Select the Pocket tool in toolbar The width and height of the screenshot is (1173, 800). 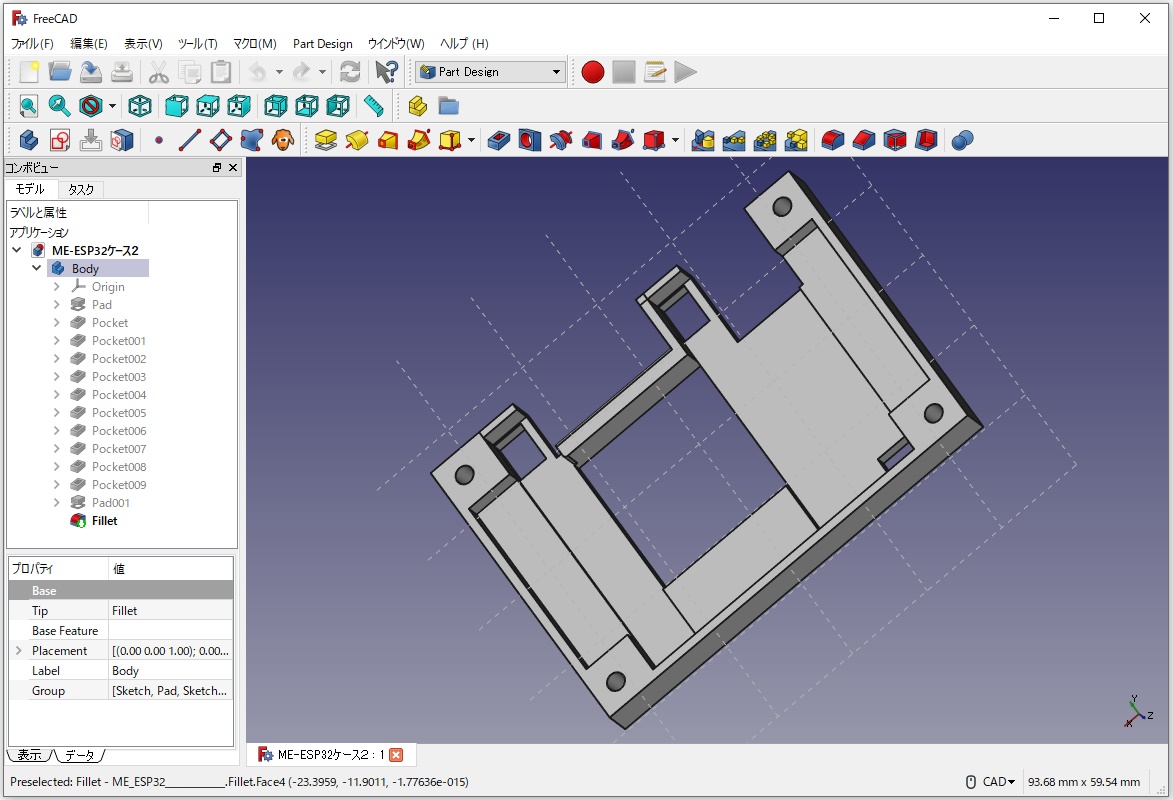click(x=499, y=140)
